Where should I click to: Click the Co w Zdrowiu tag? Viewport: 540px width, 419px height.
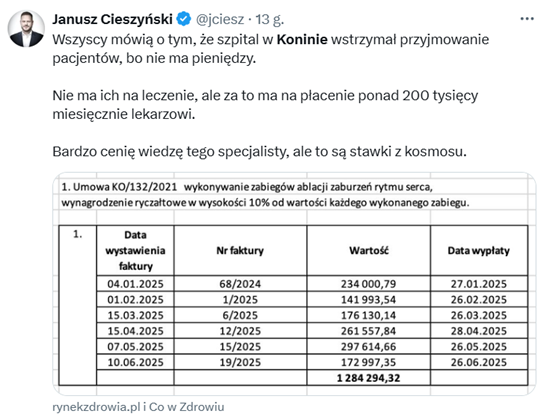[187, 407]
